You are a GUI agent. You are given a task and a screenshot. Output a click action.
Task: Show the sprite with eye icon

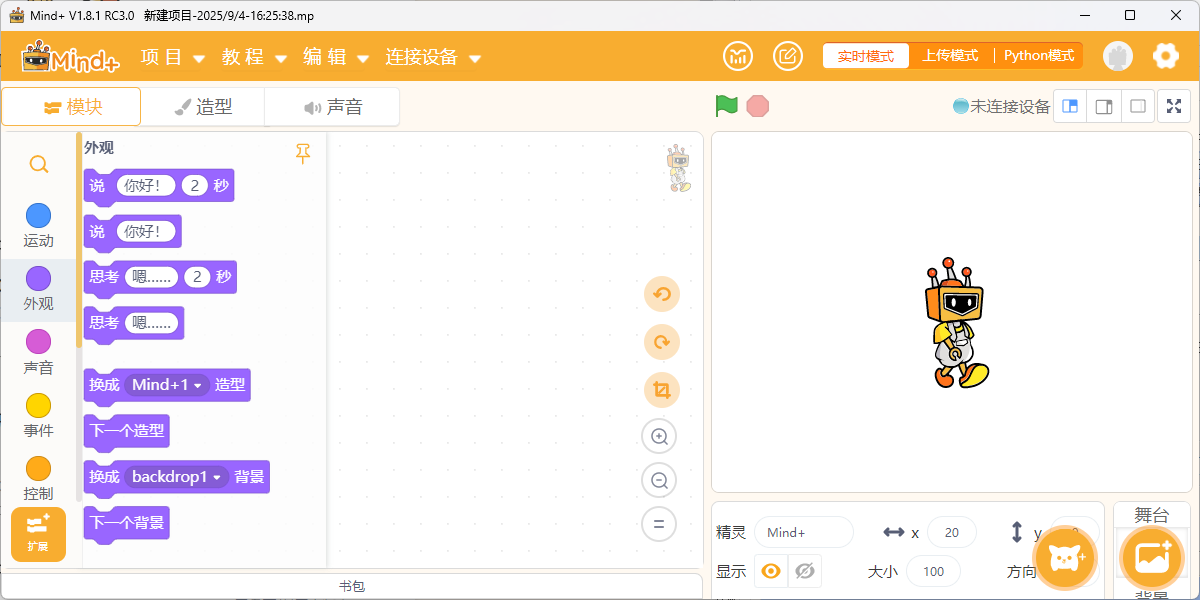click(x=771, y=572)
